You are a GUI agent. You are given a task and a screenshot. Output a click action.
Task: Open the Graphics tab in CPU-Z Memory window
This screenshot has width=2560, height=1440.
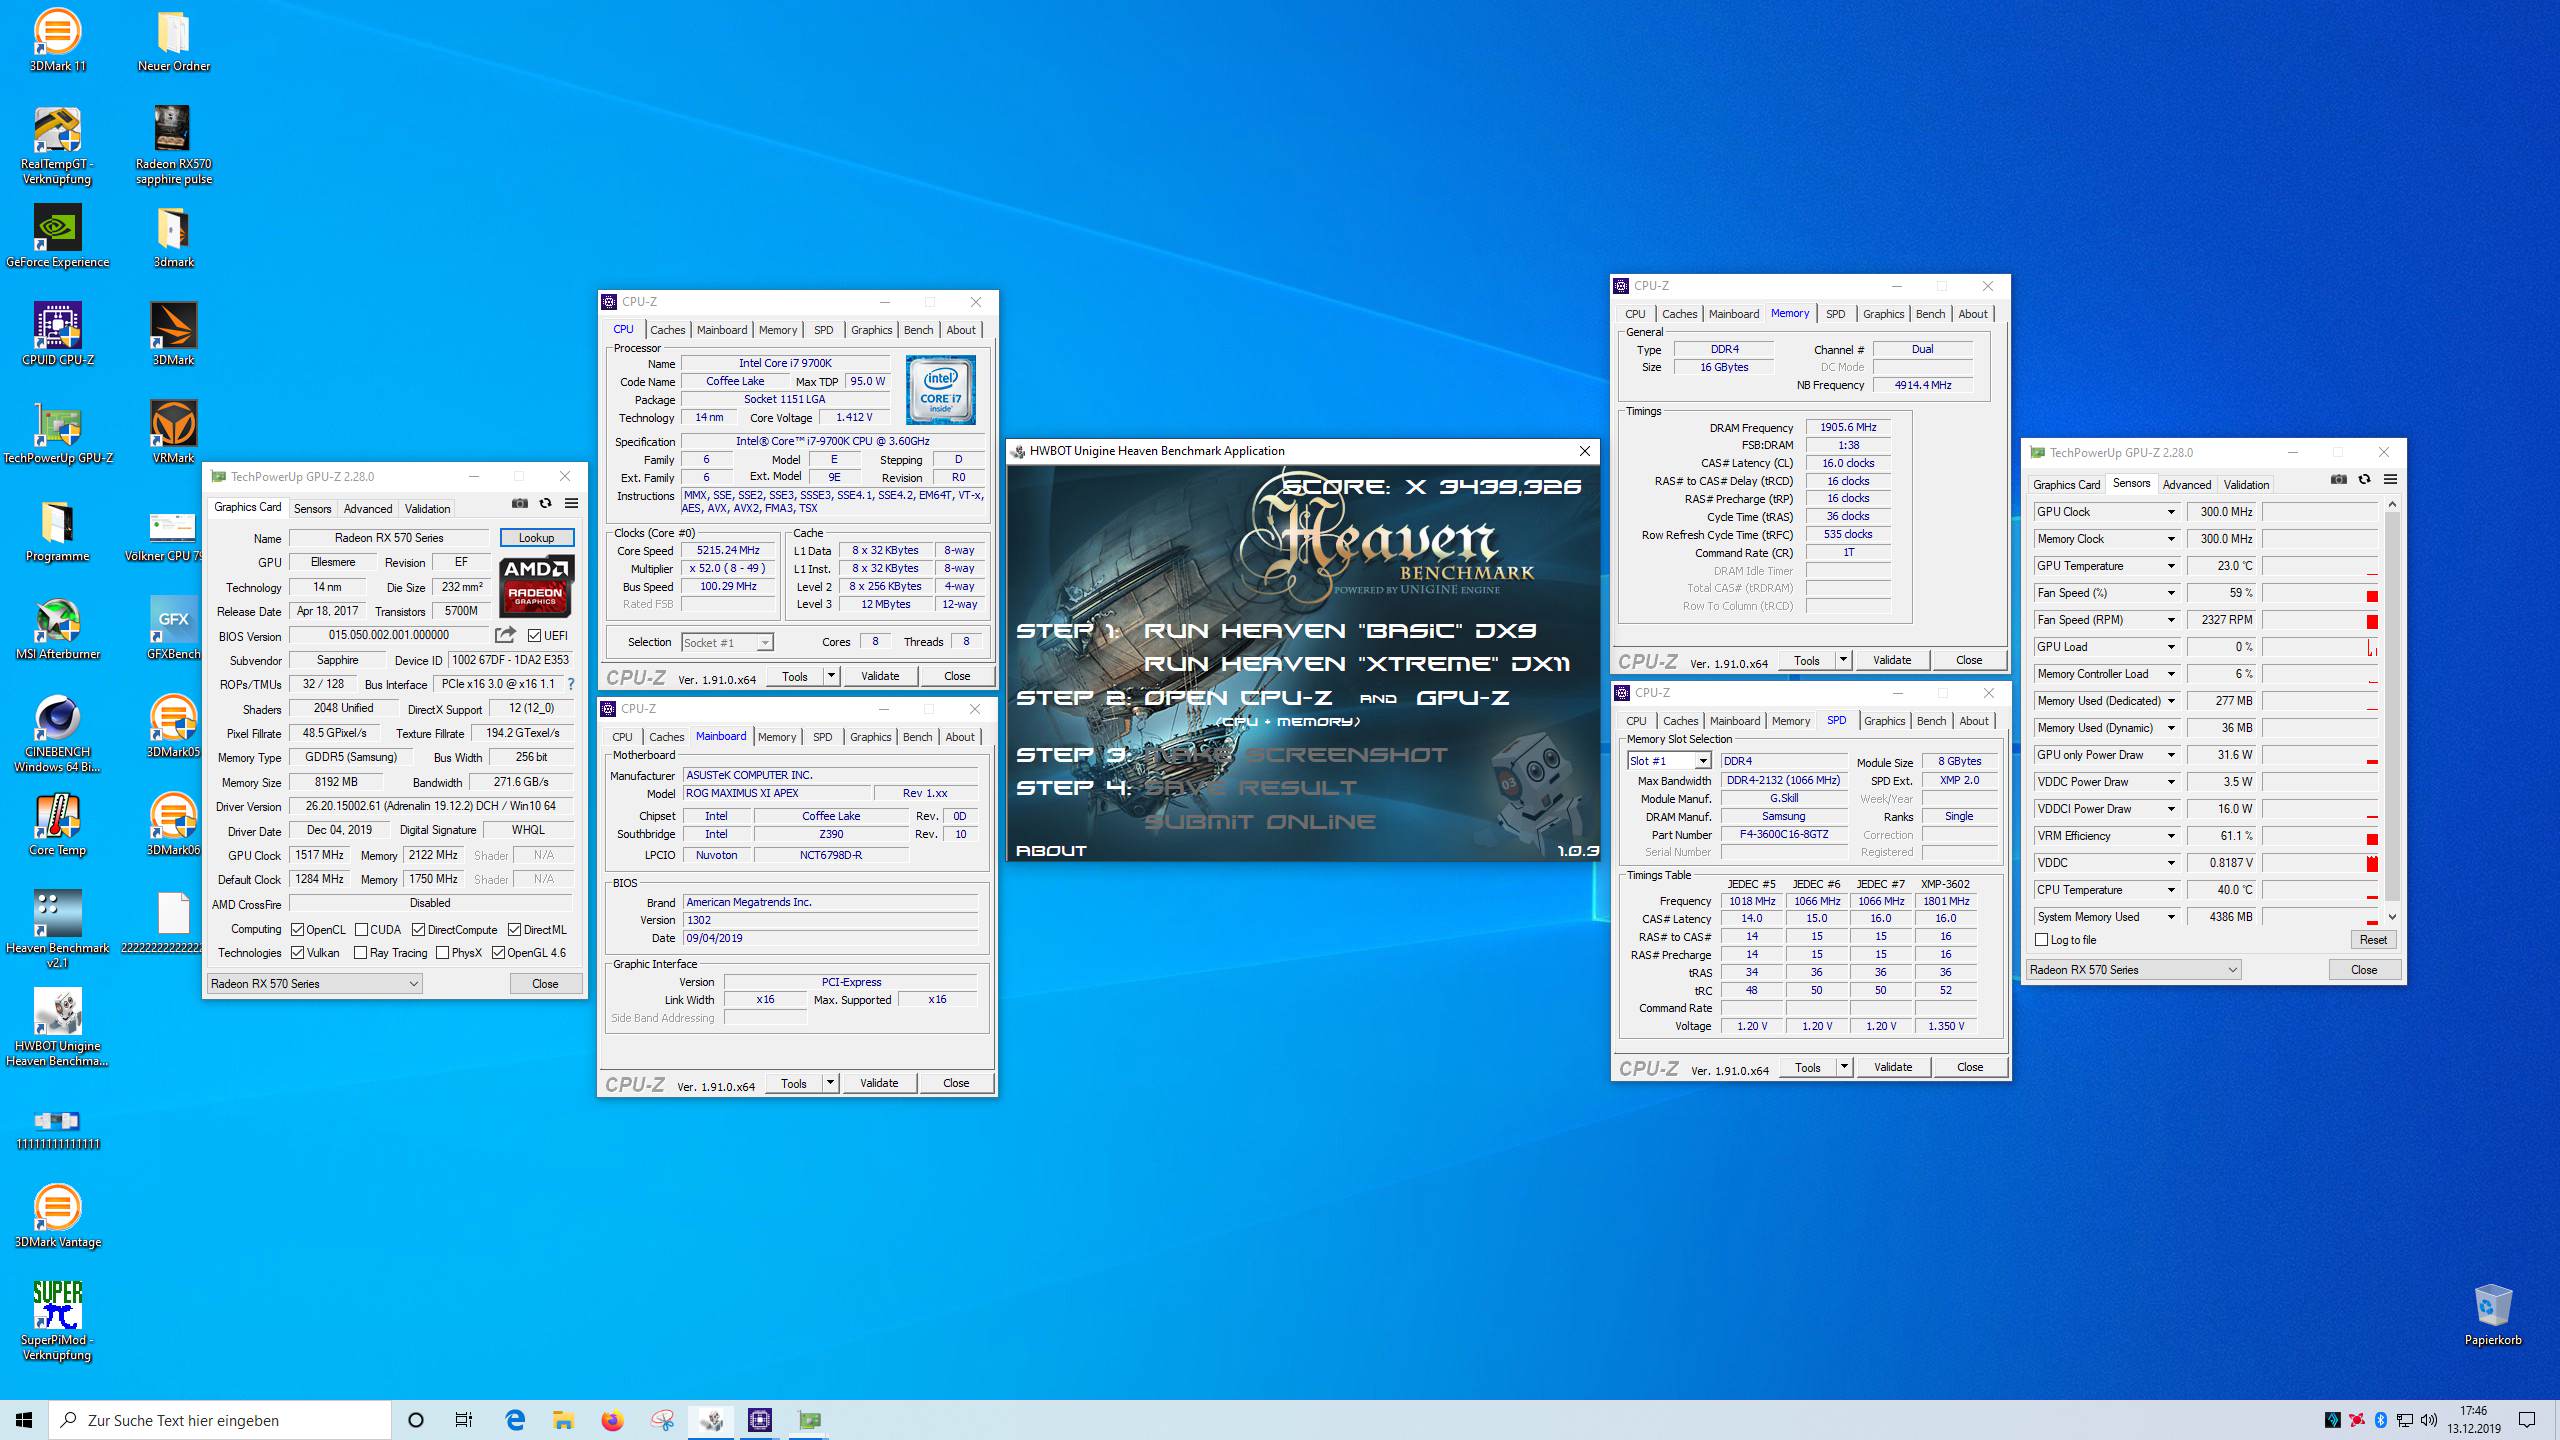click(x=1883, y=314)
